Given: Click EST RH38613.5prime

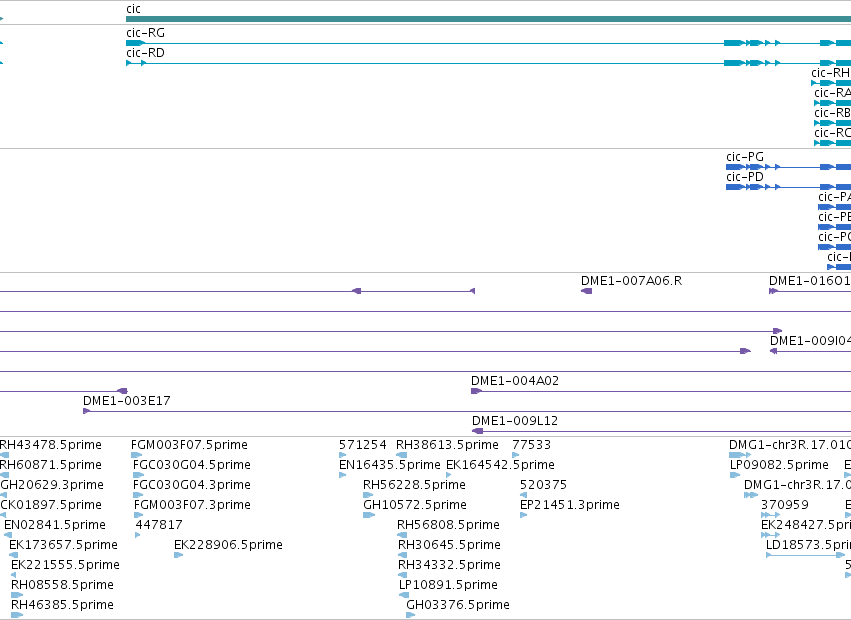Looking at the screenshot, I should (447, 445).
